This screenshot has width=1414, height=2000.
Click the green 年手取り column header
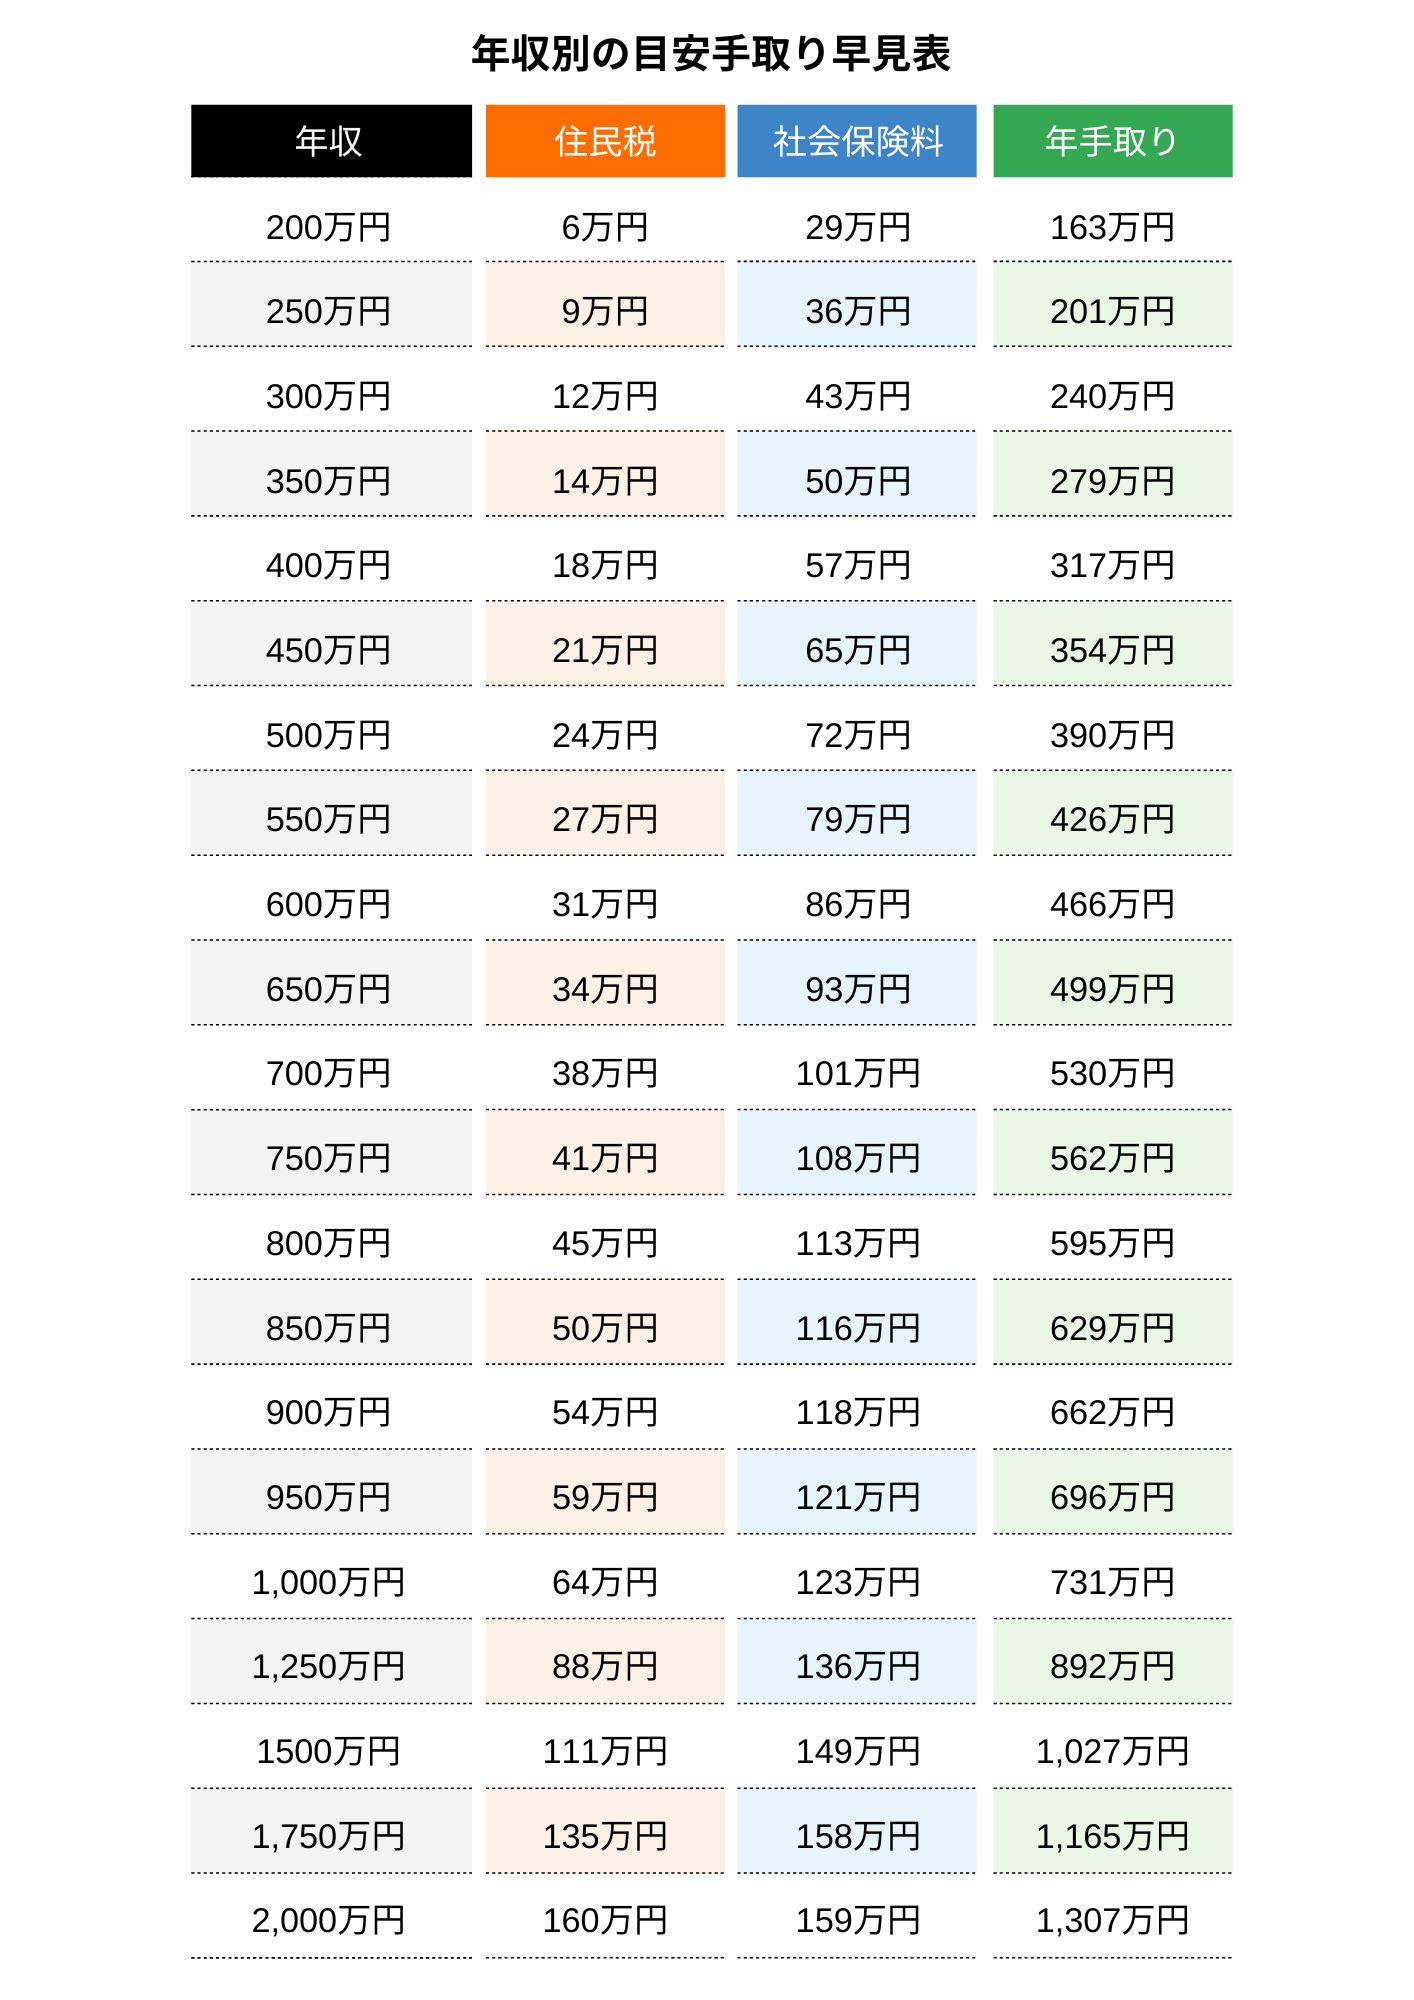[1112, 141]
